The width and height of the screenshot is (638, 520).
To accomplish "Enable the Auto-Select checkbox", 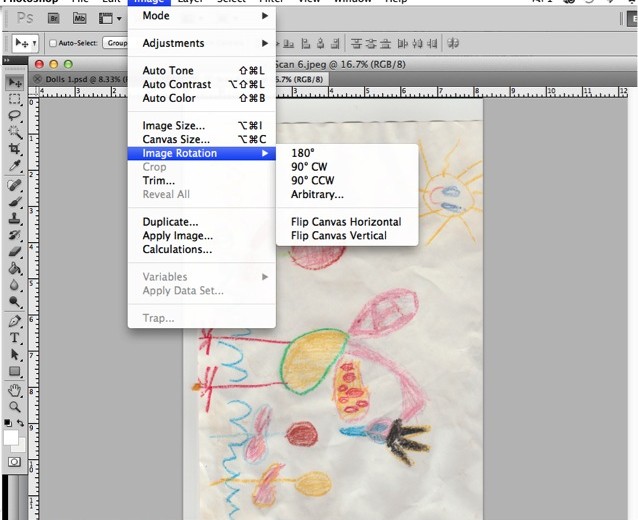I will (x=53, y=43).
